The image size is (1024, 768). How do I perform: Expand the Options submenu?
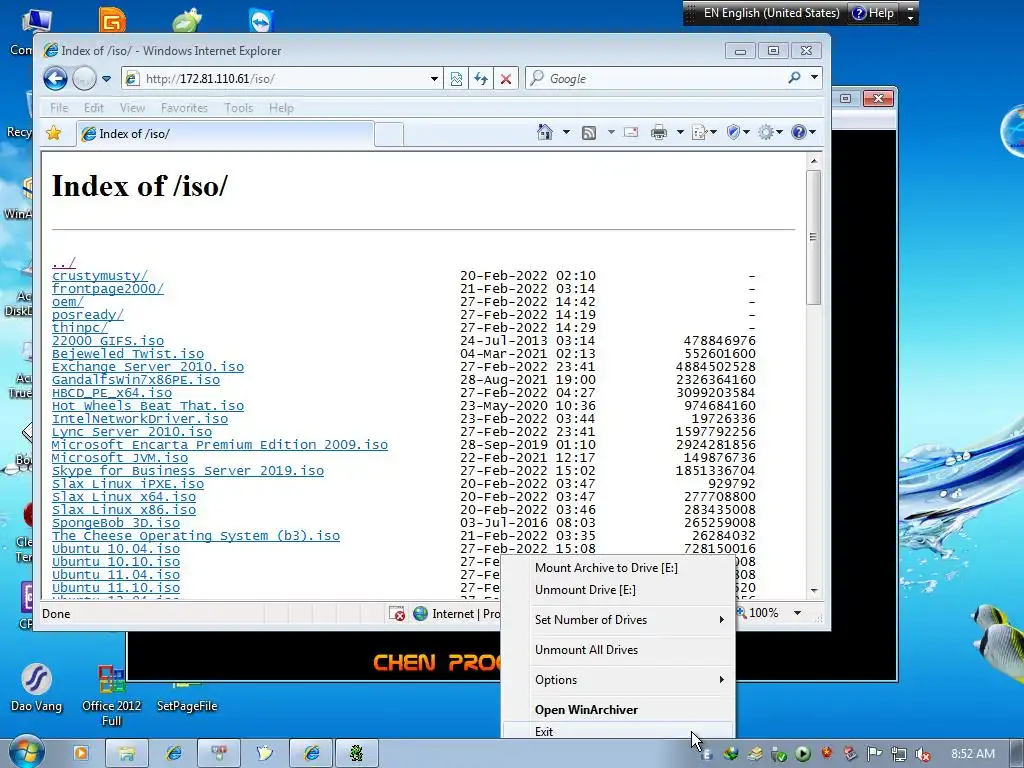point(618,680)
